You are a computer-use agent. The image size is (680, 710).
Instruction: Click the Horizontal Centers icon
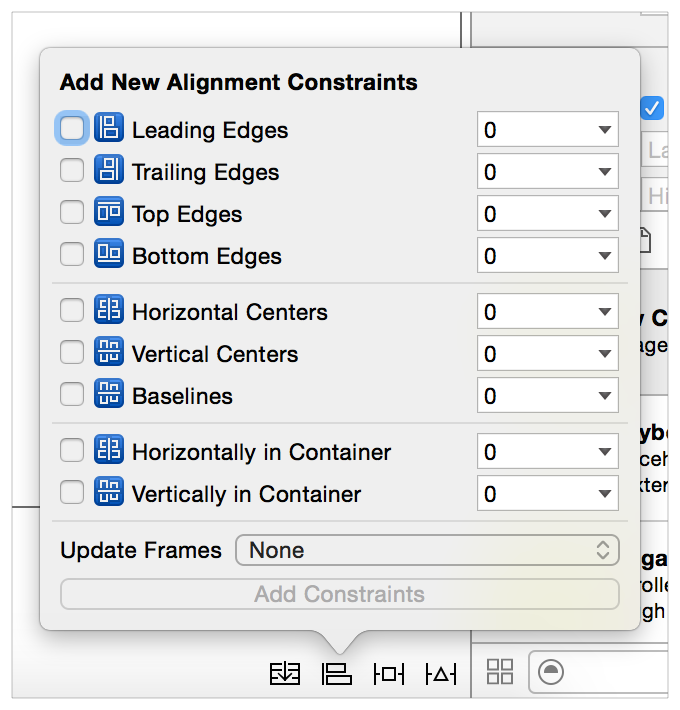109,309
